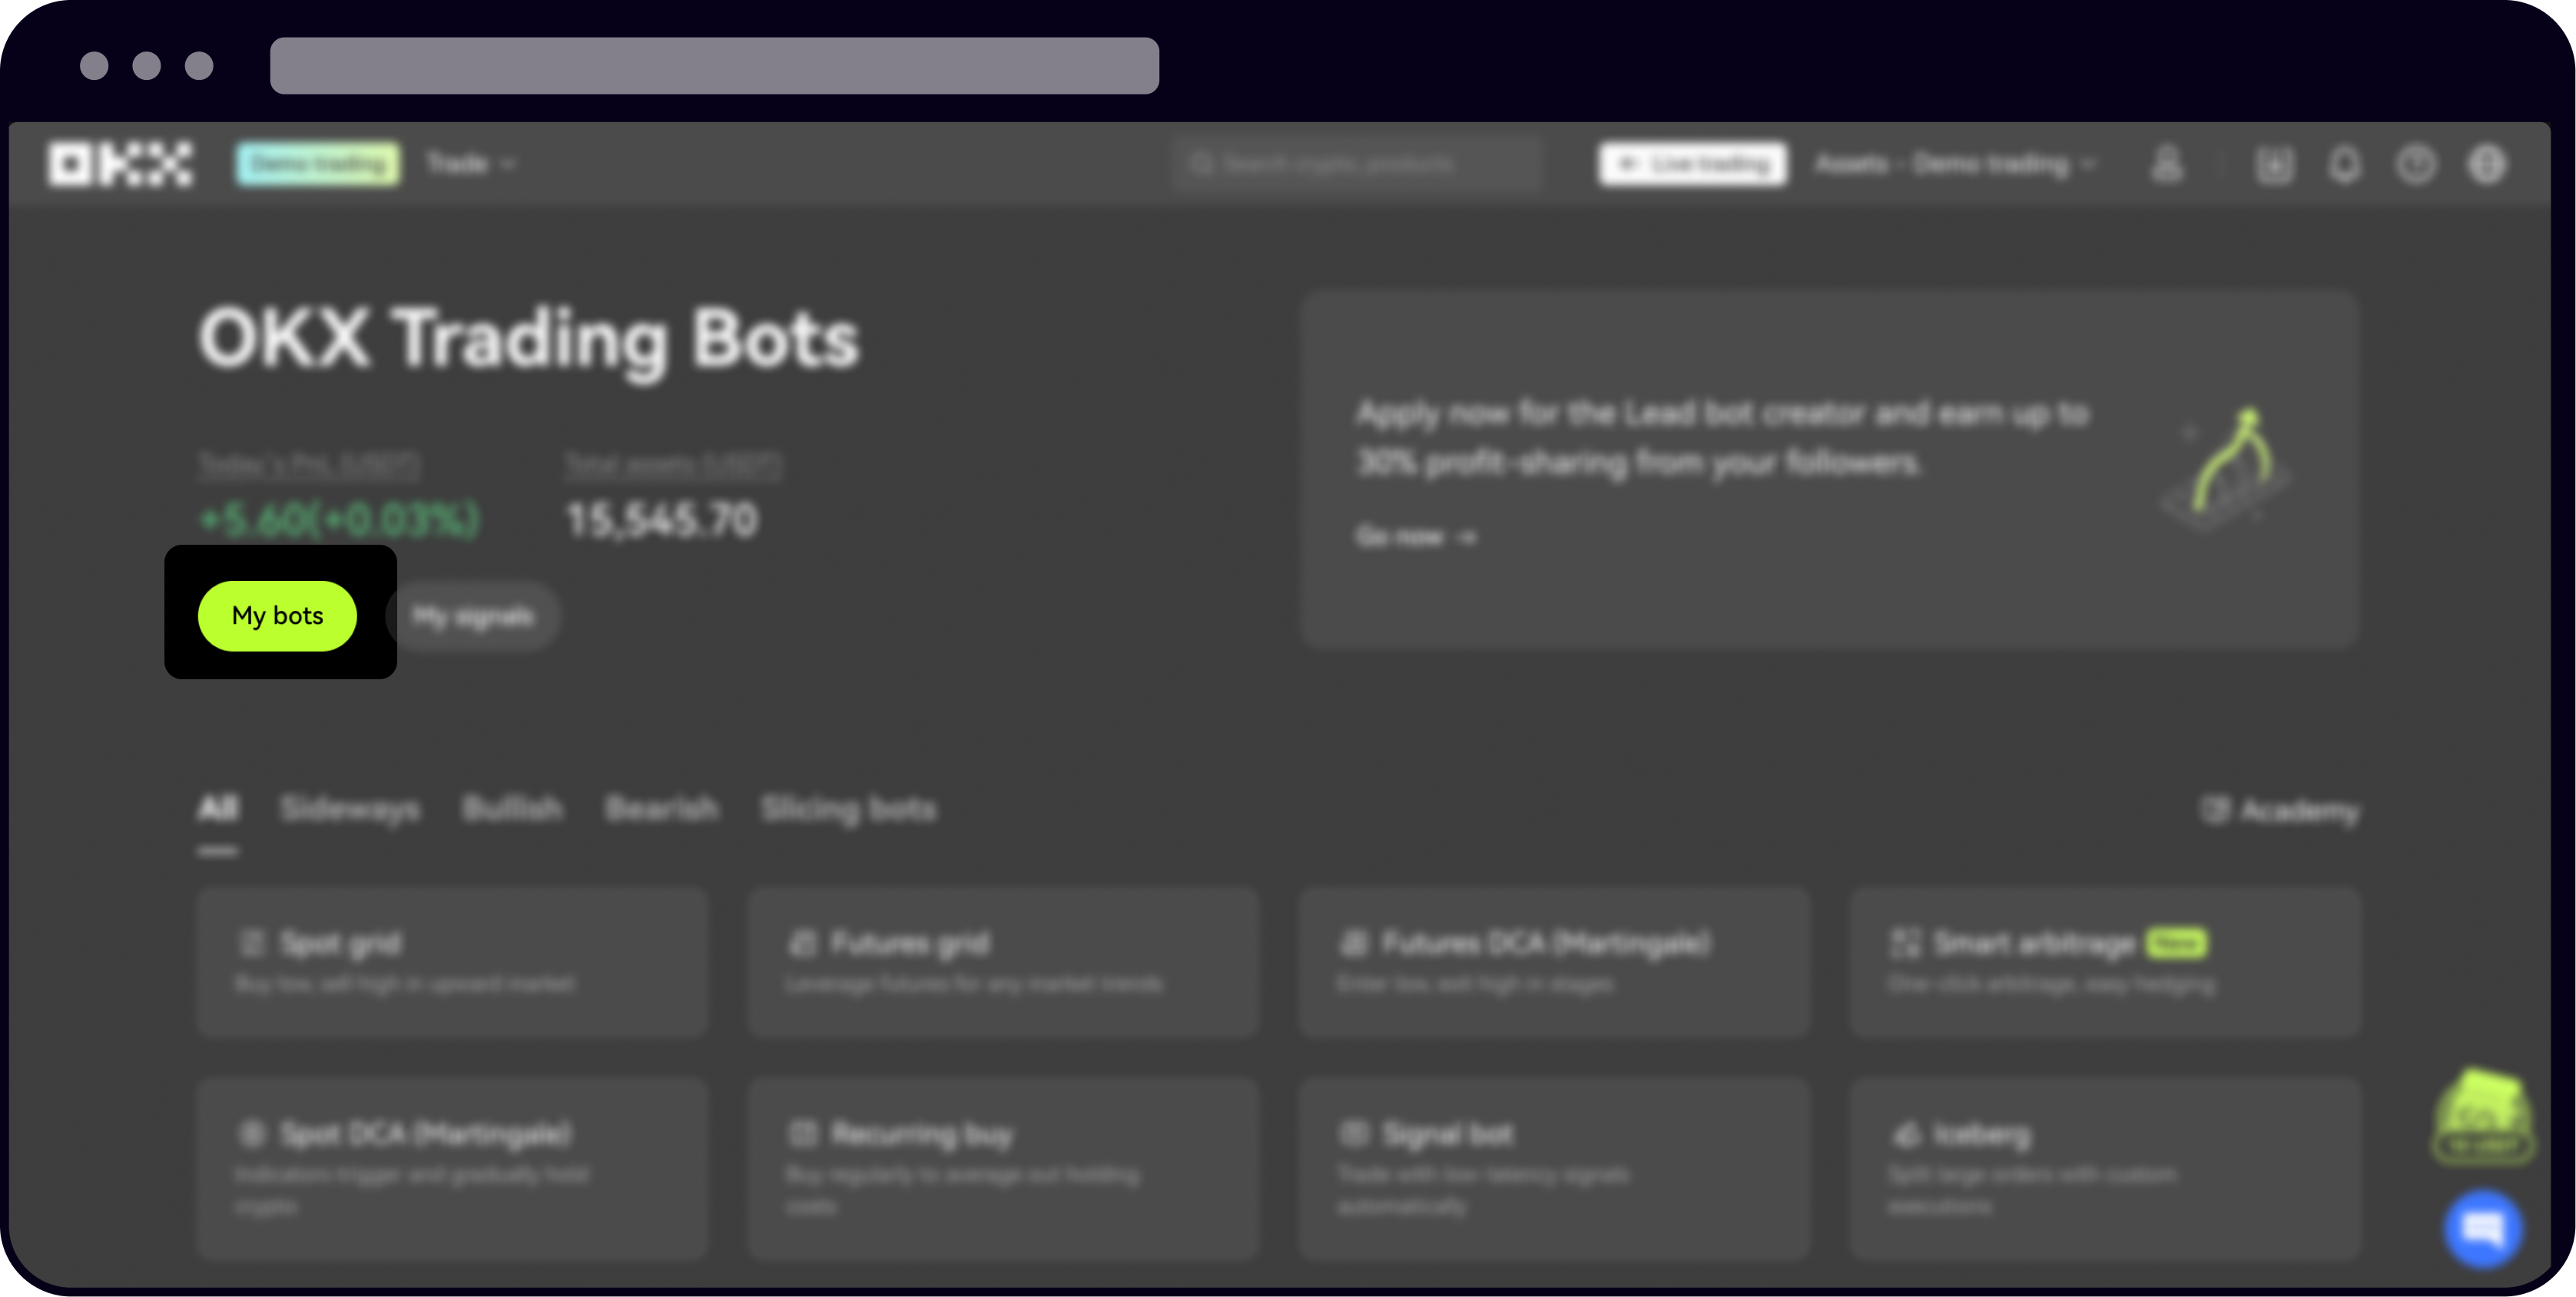This screenshot has width=2576, height=1297.
Task: Open the notifications bell
Action: point(2343,164)
